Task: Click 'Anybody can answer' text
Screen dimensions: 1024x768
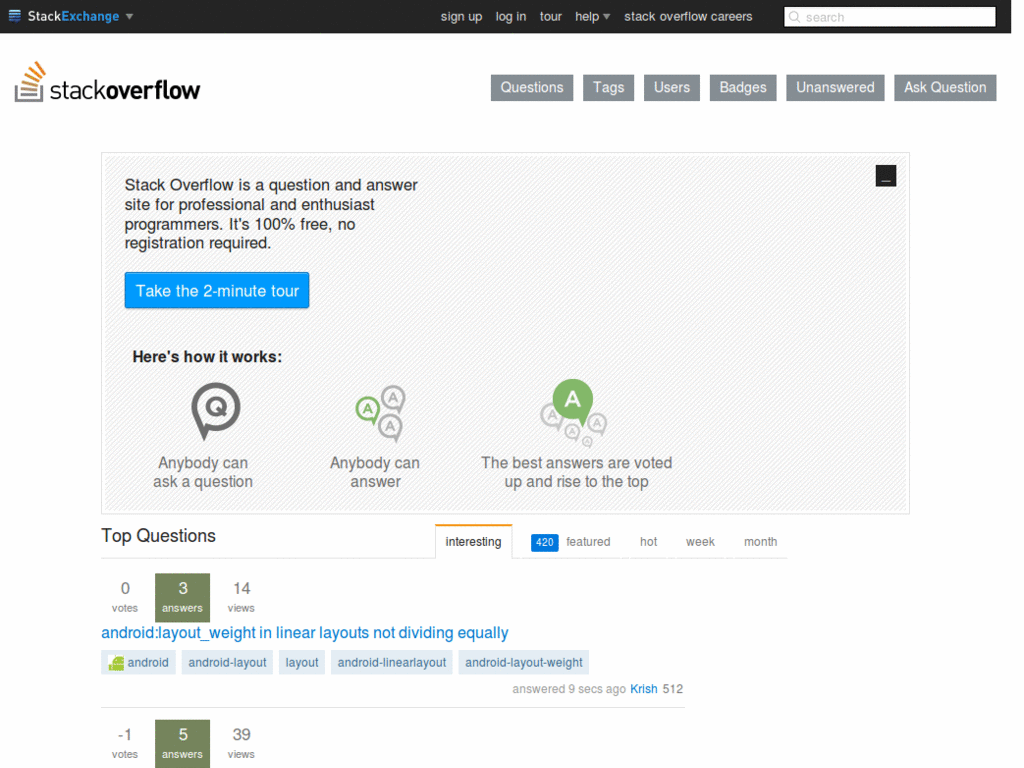Action: click(x=375, y=472)
